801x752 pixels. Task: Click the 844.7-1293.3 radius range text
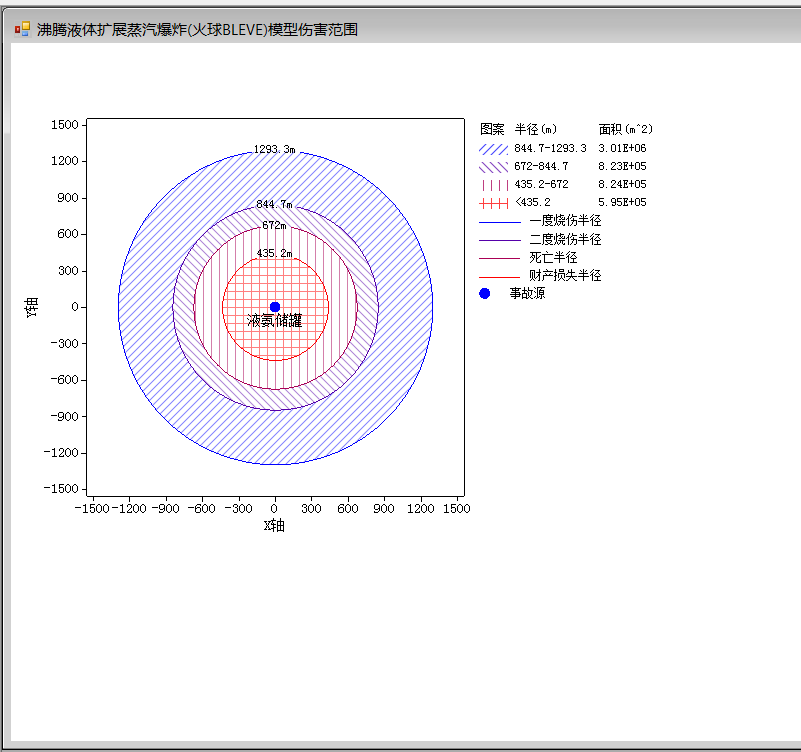(x=550, y=148)
